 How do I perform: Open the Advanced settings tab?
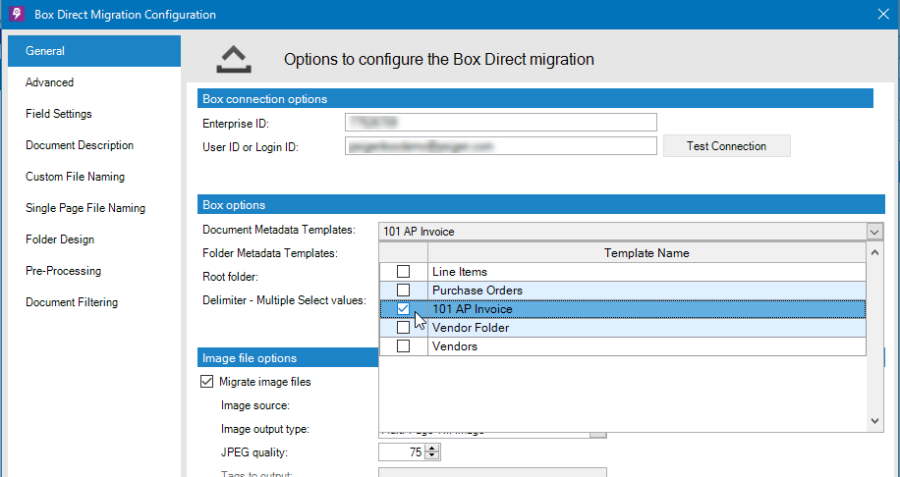point(50,83)
